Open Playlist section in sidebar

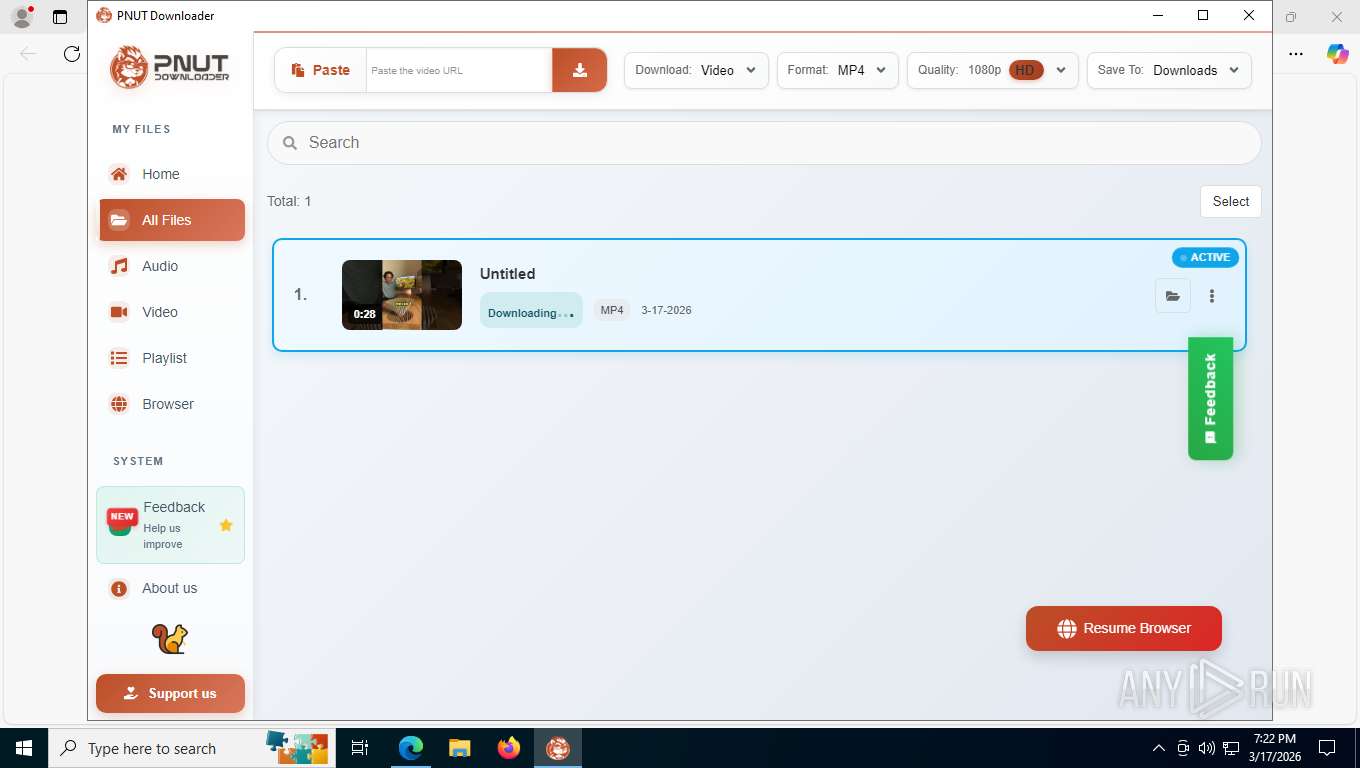tap(172, 358)
